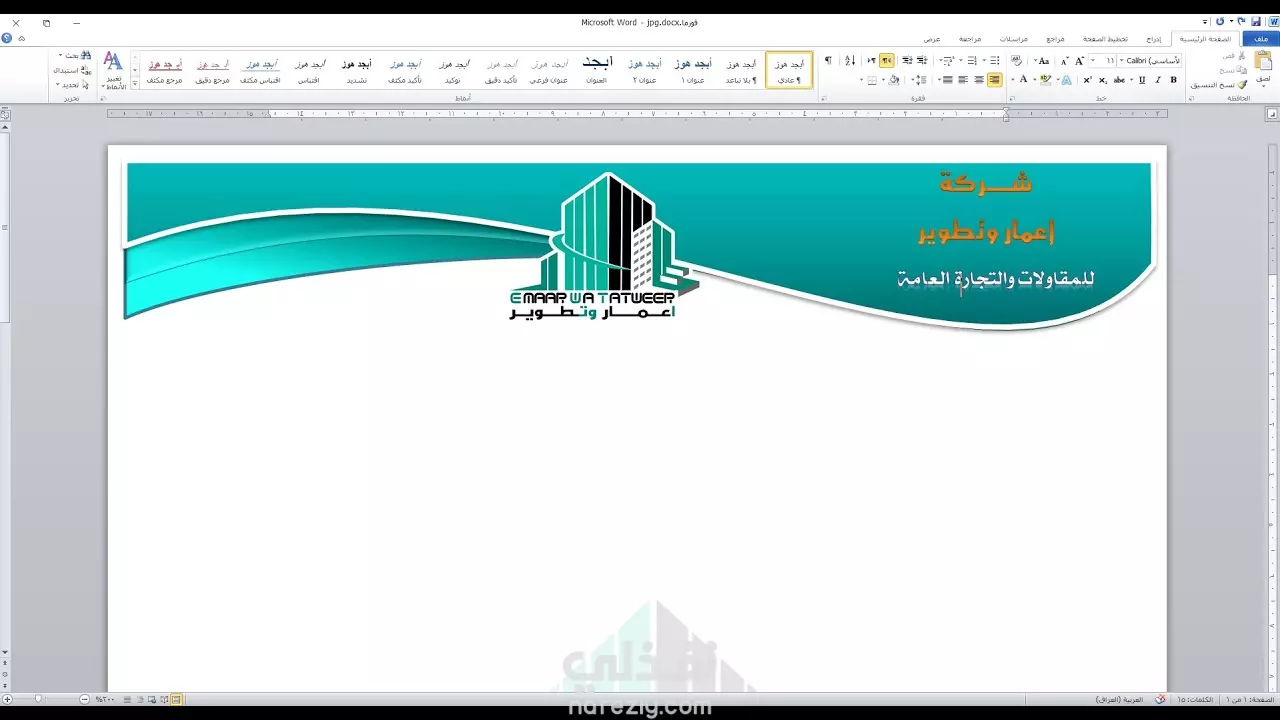Toggle Show/Hide paragraph marks ¶

[x=828, y=61]
